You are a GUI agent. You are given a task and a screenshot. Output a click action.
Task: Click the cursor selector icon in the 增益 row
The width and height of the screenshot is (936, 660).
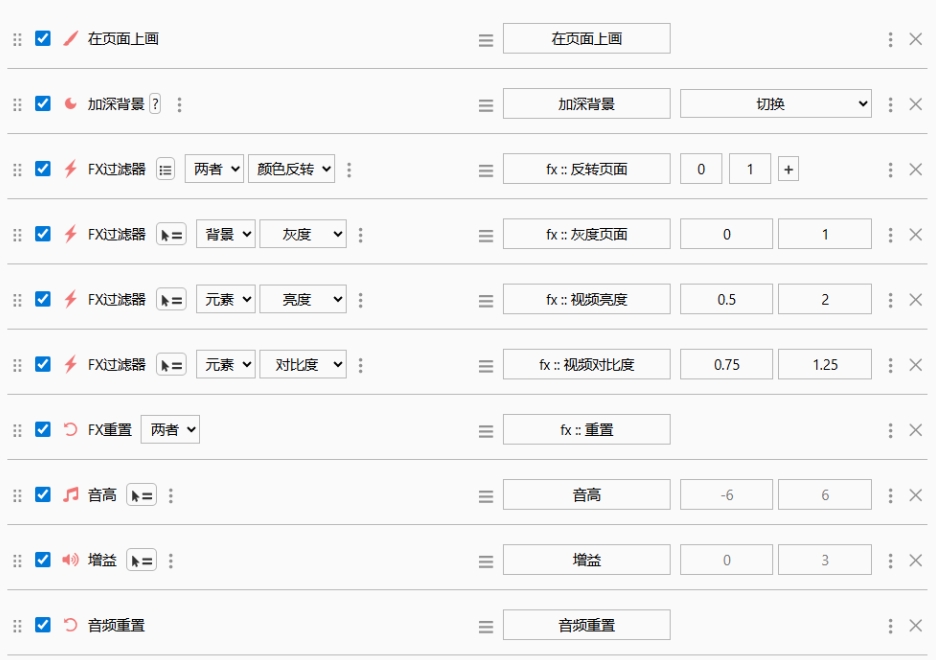coord(141,560)
